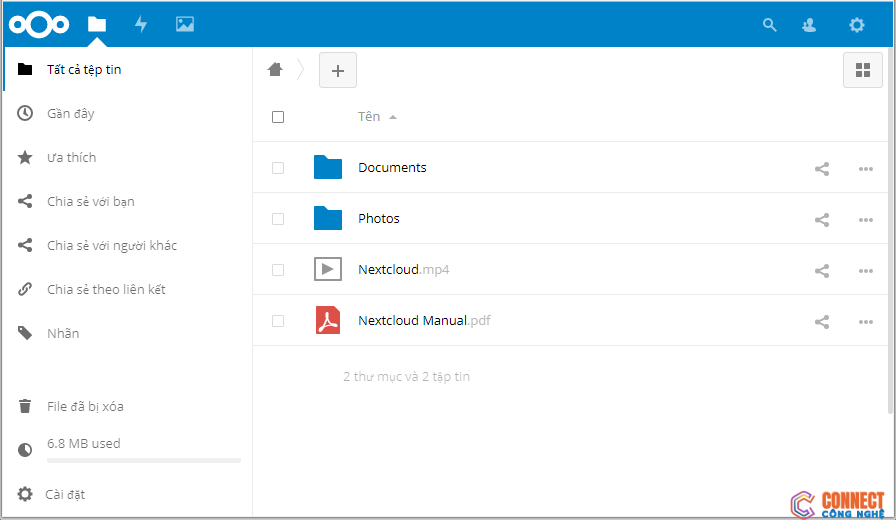This screenshot has width=896, height=520.
Task: Click the pie quota icon
Action: [25, 450]
